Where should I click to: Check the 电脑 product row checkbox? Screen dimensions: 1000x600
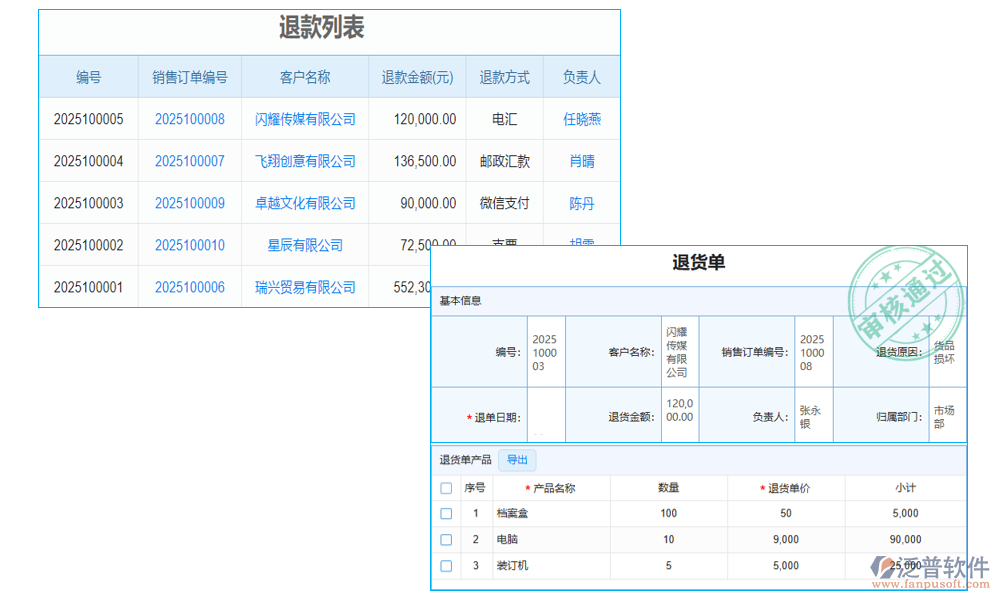coord(445,539)
